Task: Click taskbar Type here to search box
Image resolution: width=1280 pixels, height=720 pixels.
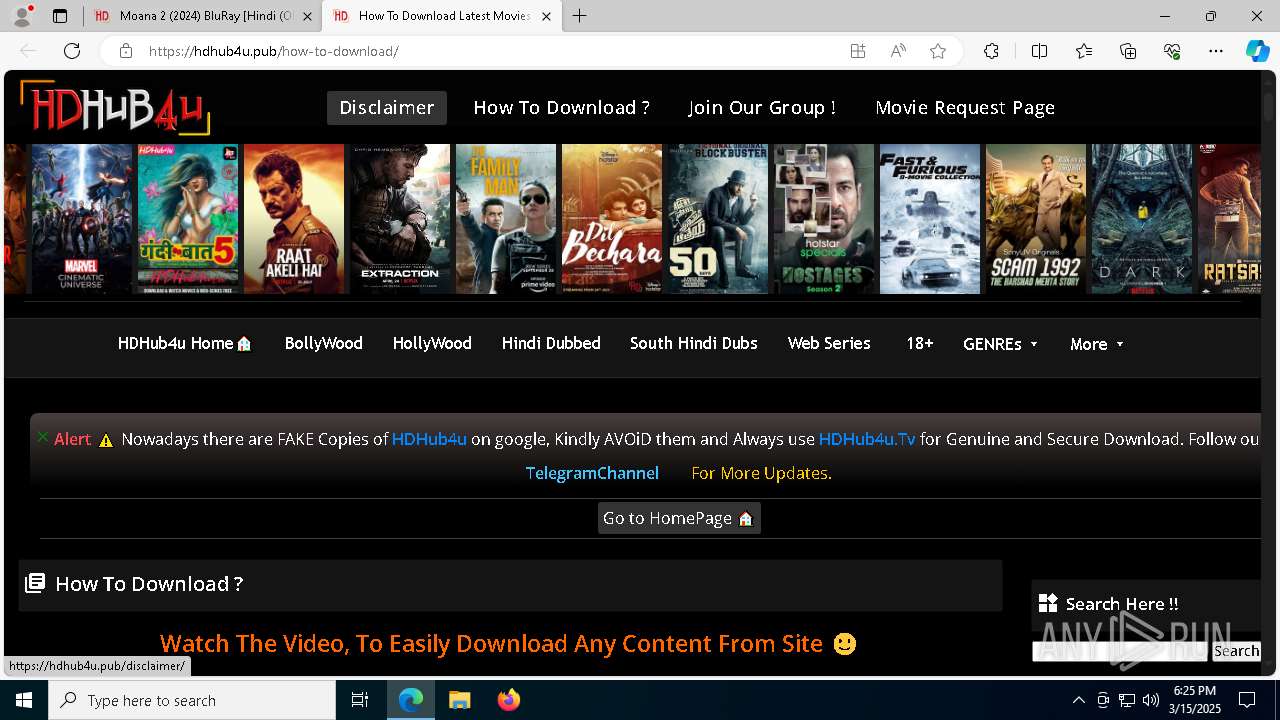Action: 192,700
